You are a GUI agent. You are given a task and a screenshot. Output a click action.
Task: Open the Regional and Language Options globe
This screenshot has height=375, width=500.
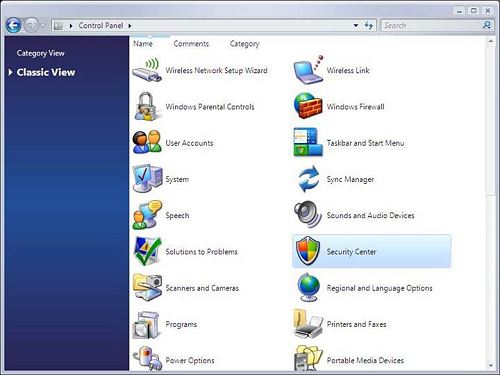coord(308,287)
